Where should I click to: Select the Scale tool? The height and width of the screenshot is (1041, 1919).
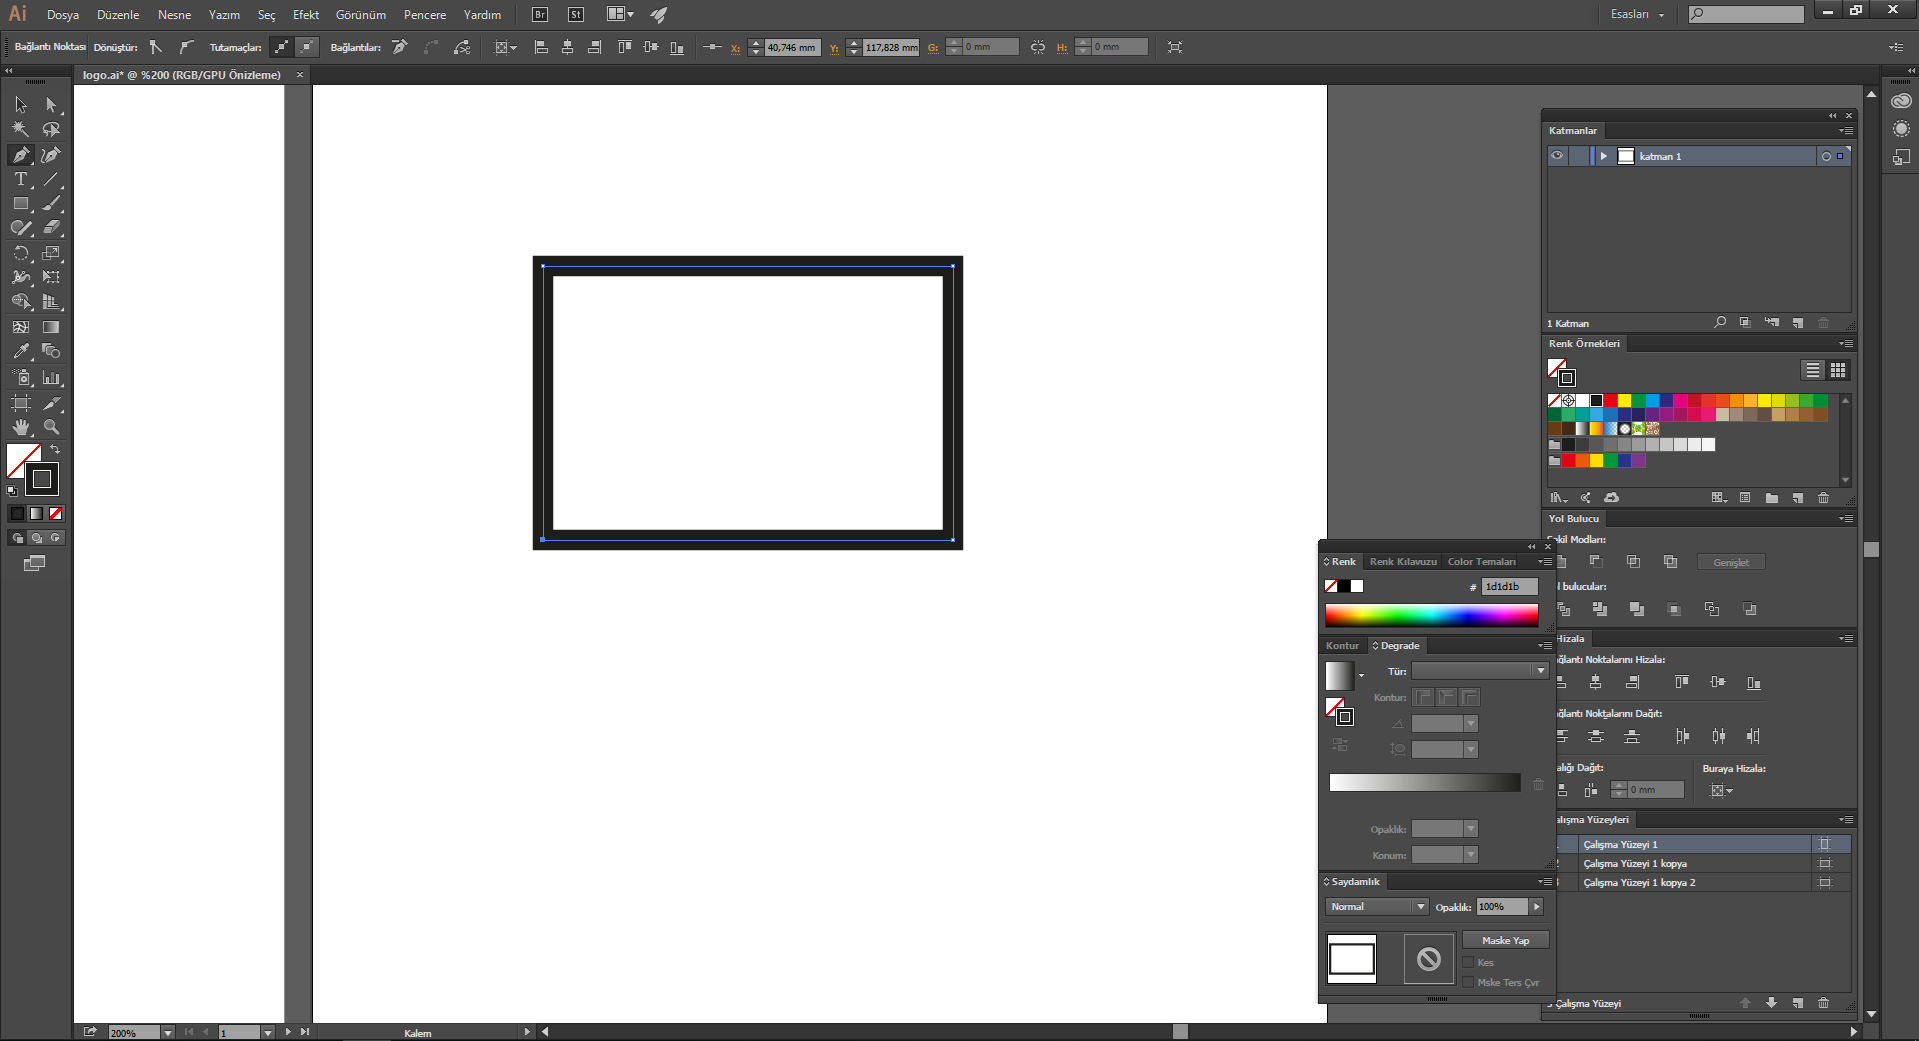coord(51,253)
